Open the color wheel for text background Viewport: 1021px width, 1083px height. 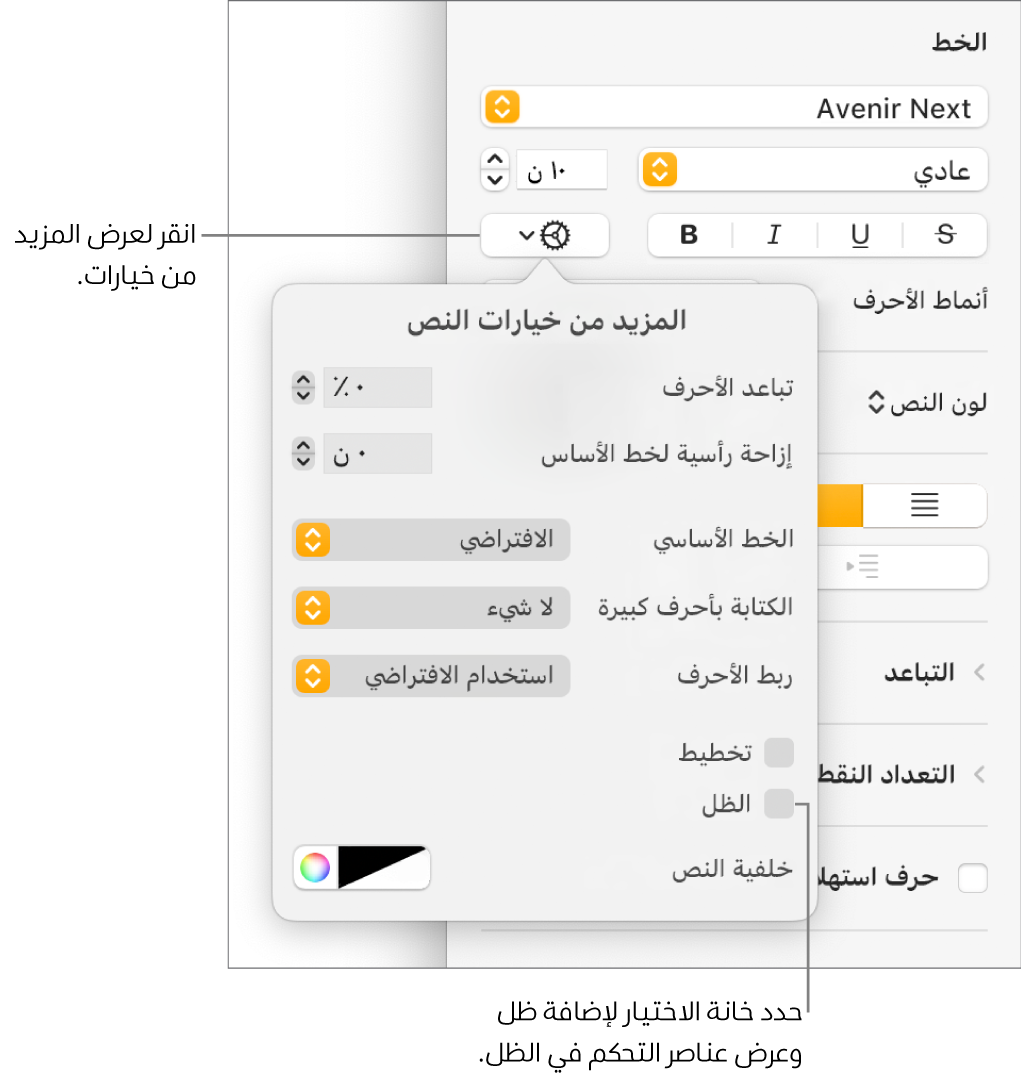(315, 868)
